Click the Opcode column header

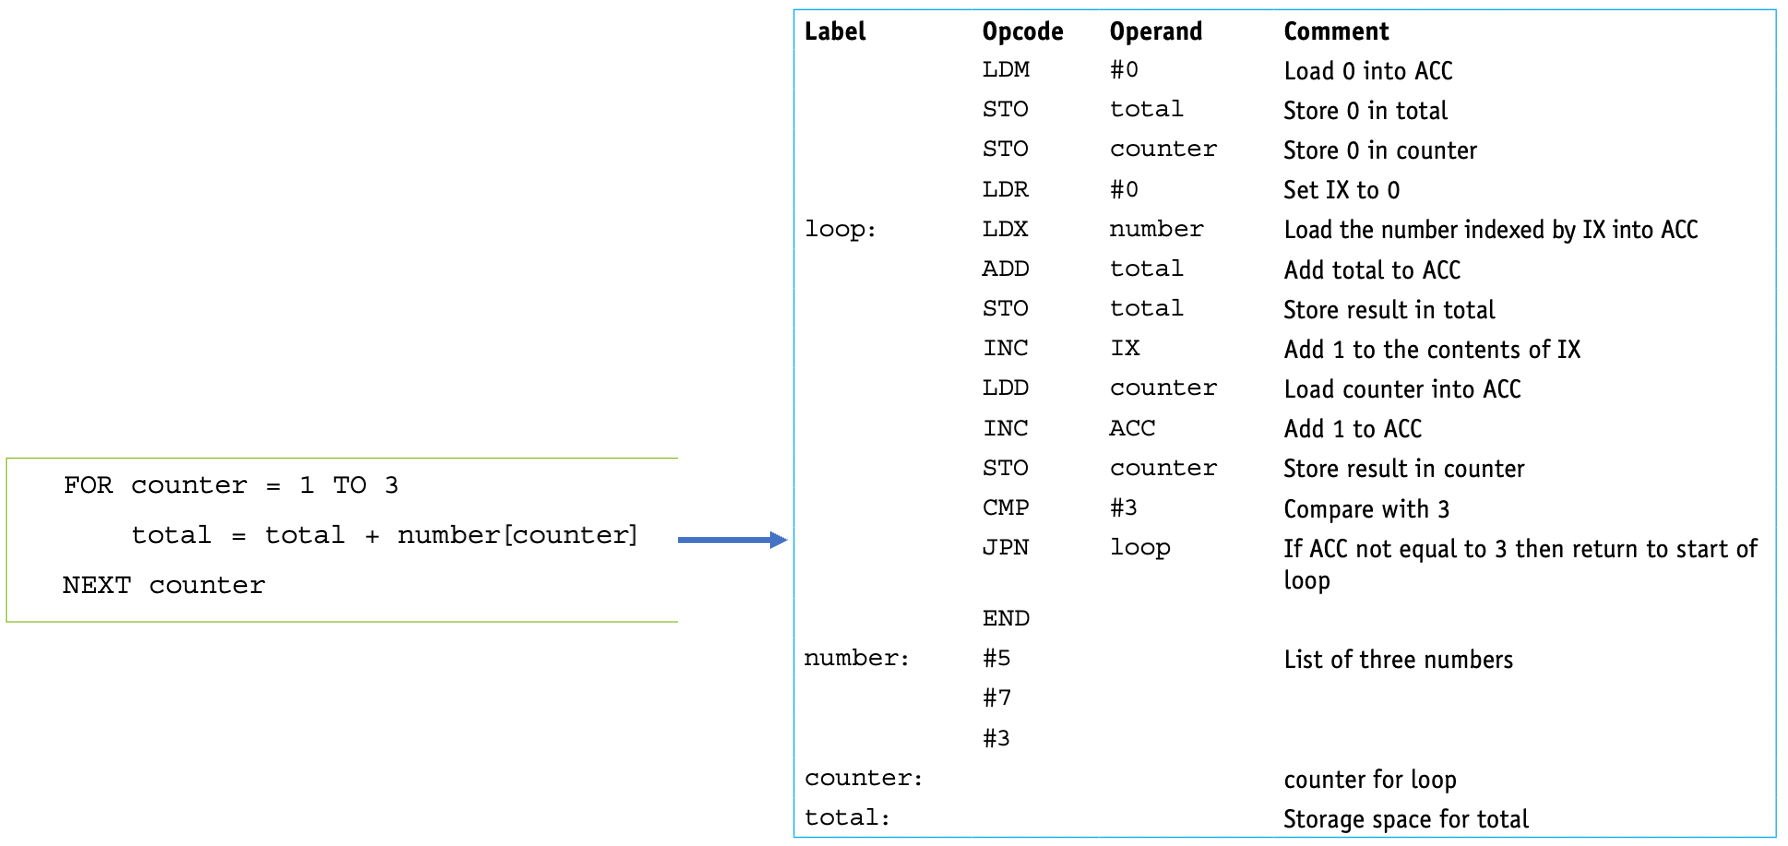click(1022, 31)
